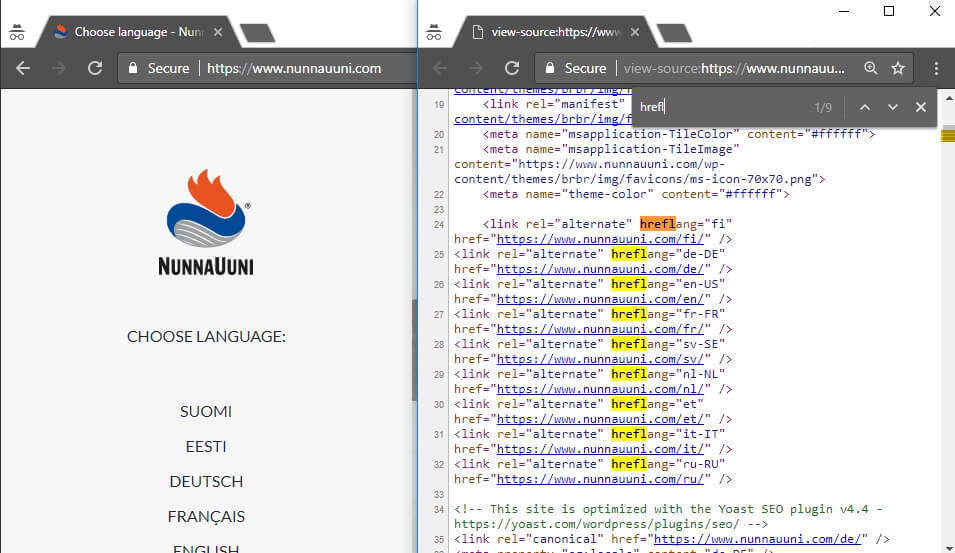The width and height of the screenshot is (955, 553).
Task: Click the Yoast SEO plugin comment line
Action: pos(668,516)
